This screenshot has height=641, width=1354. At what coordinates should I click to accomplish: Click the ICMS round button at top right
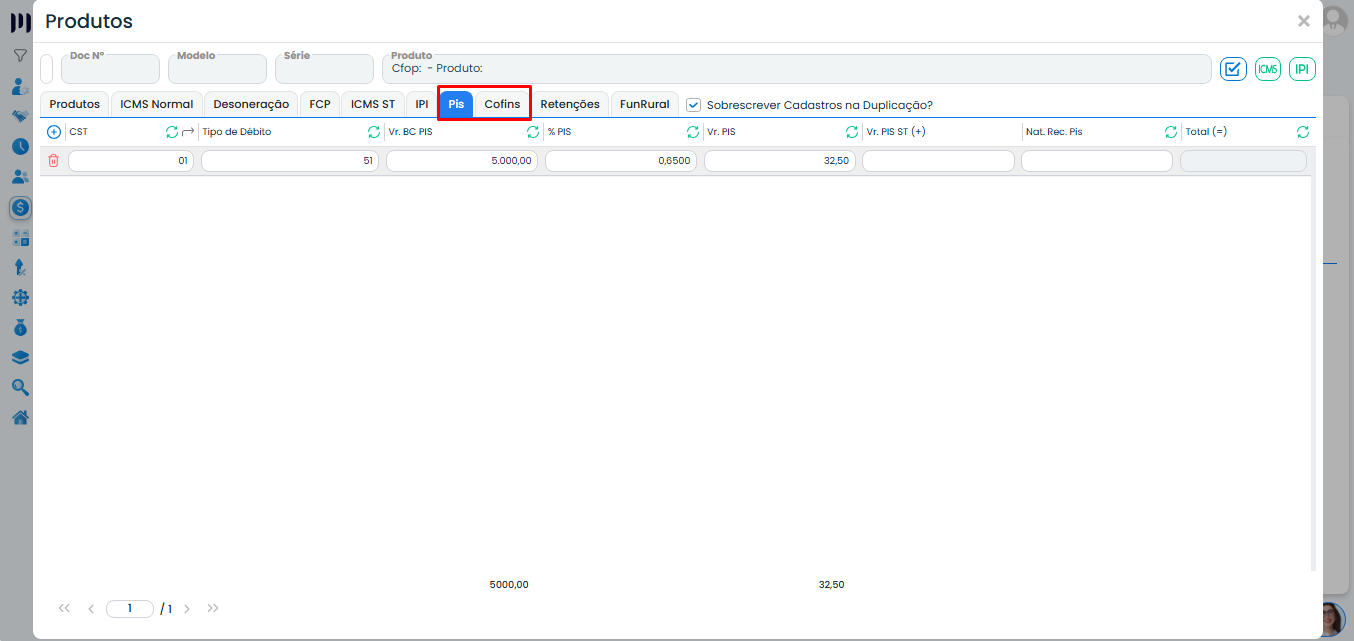click(1268, 69)
